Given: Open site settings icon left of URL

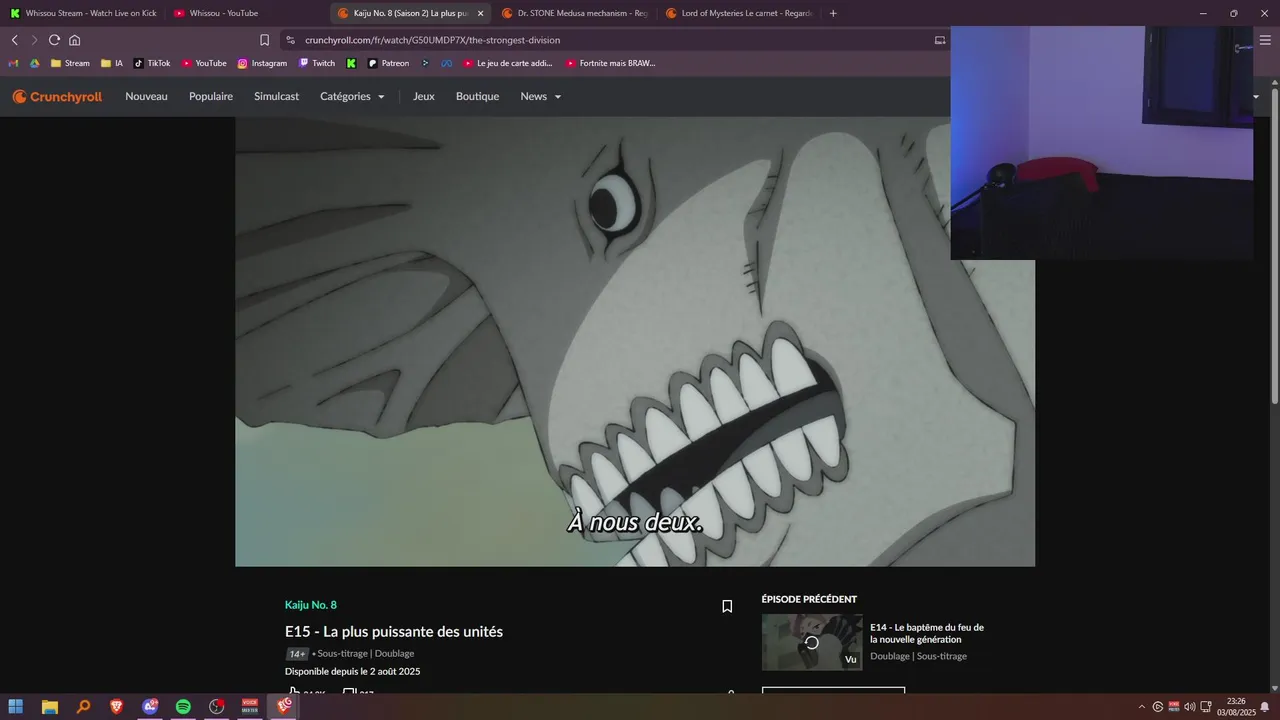Looking at the screenshot, I should click(290, 40).
